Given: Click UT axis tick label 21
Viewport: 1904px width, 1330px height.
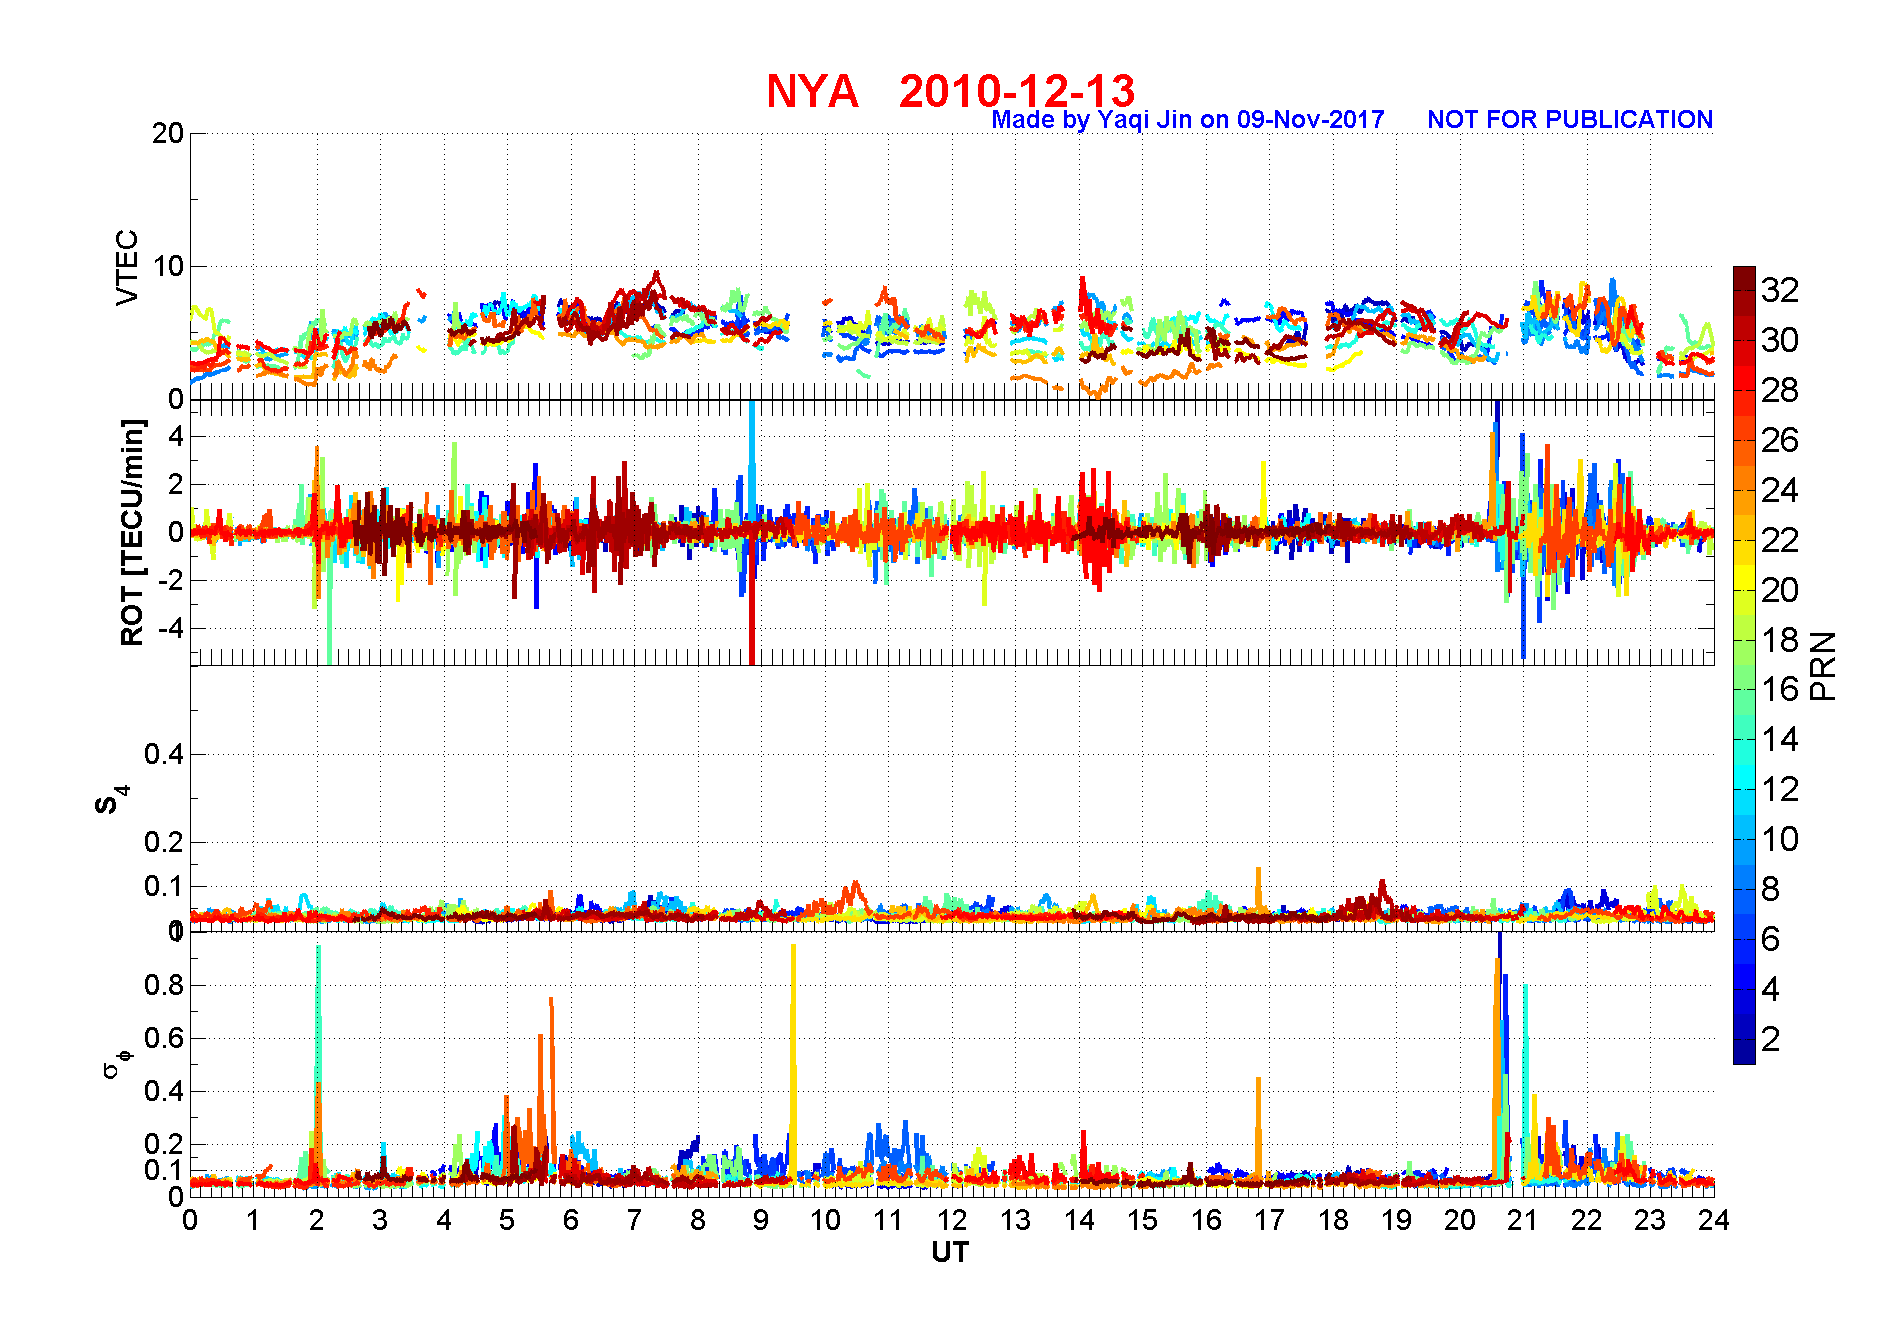Looking at the screenshot, I should click(x=1523, y=1220).
